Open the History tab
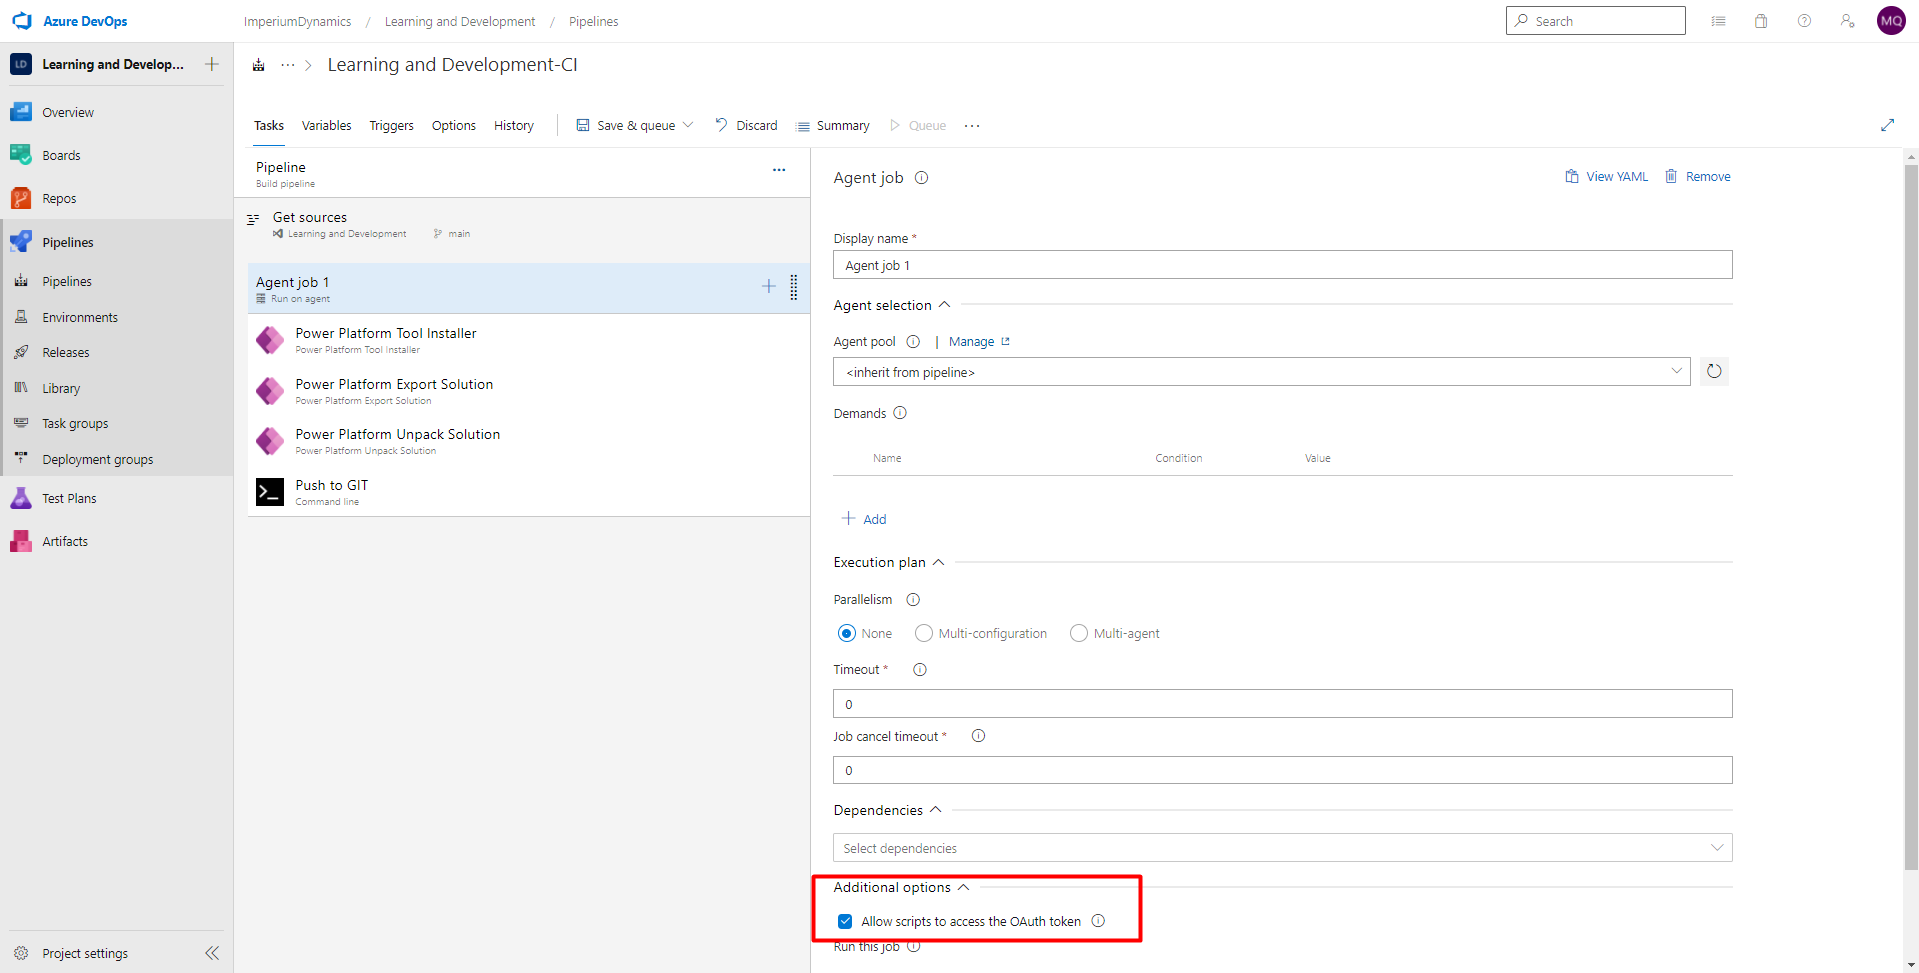The height and width of the screenshot is (973, 1919). [x=513, y=125]
